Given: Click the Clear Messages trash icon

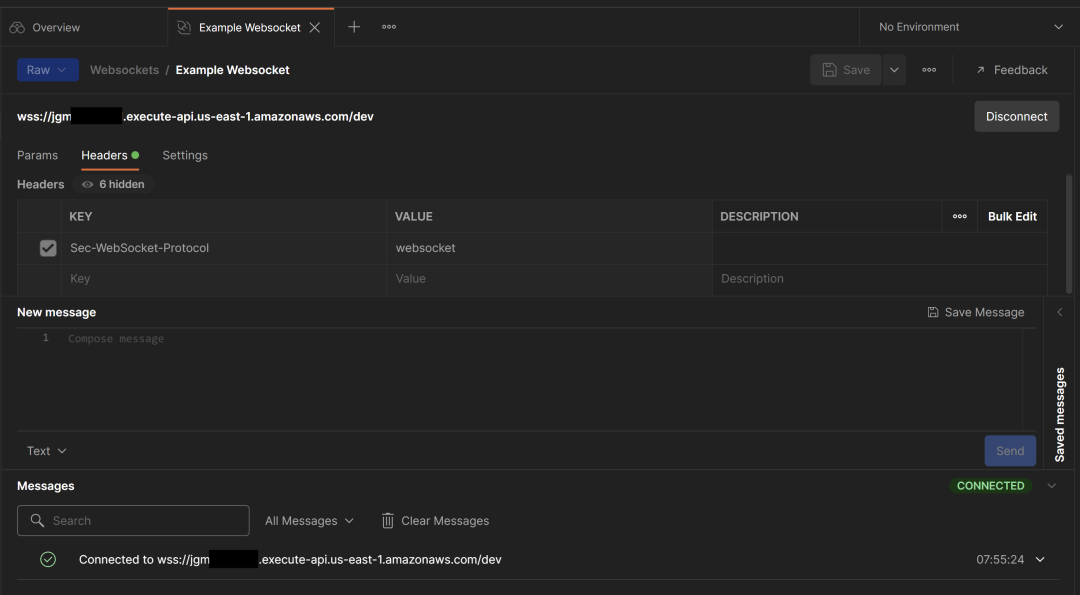Looking at the screenshot, I should point(388,521).
